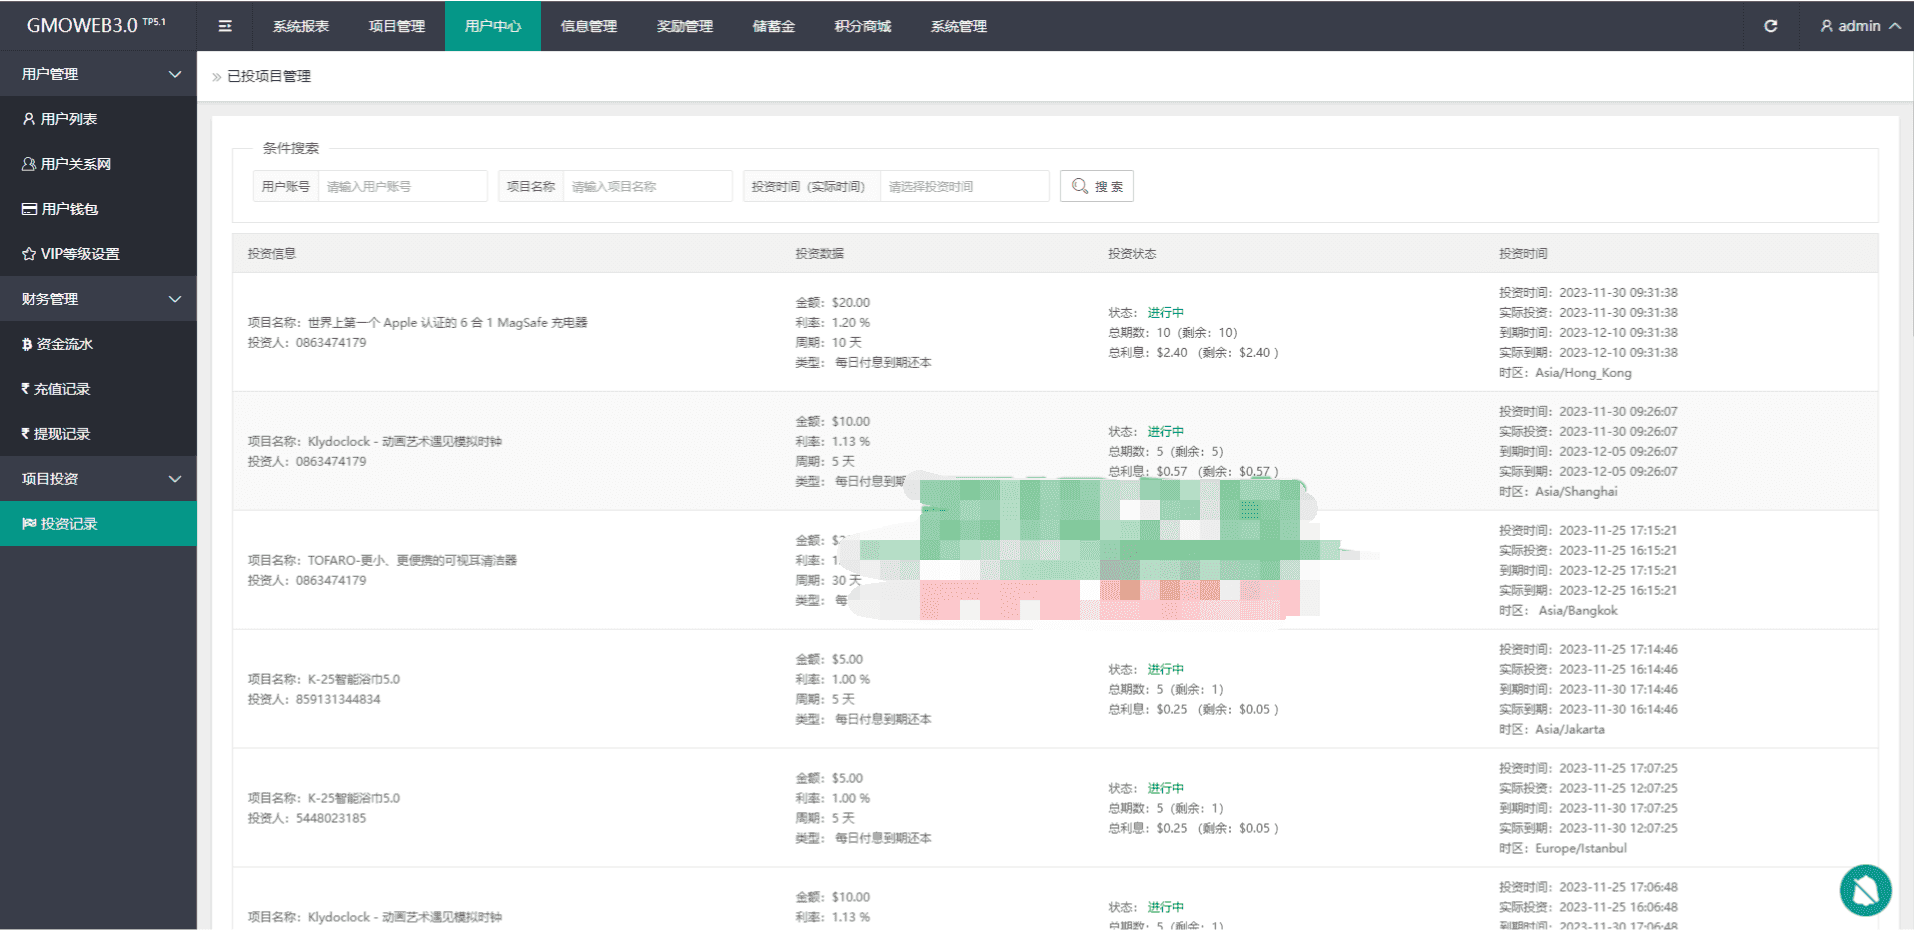
Task: Toggle the sidebar collapse hamburger icon
Action: (x=225, y=26)
